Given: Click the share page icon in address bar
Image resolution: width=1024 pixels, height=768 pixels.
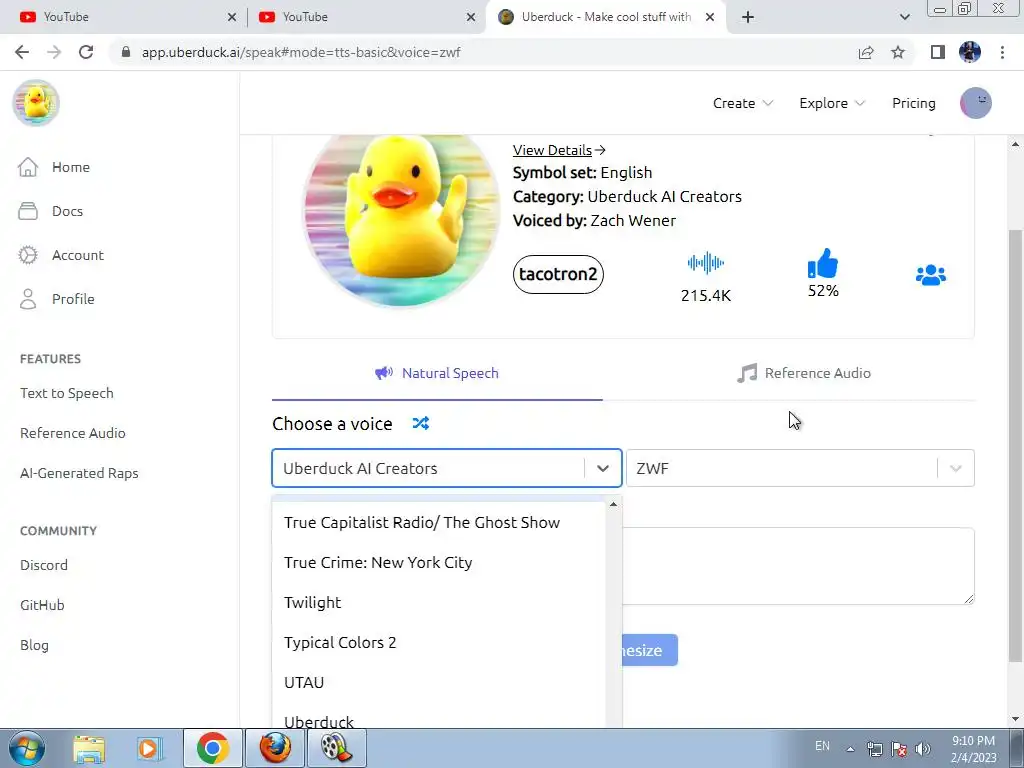Looking at the screenshot, I should 866,52.
